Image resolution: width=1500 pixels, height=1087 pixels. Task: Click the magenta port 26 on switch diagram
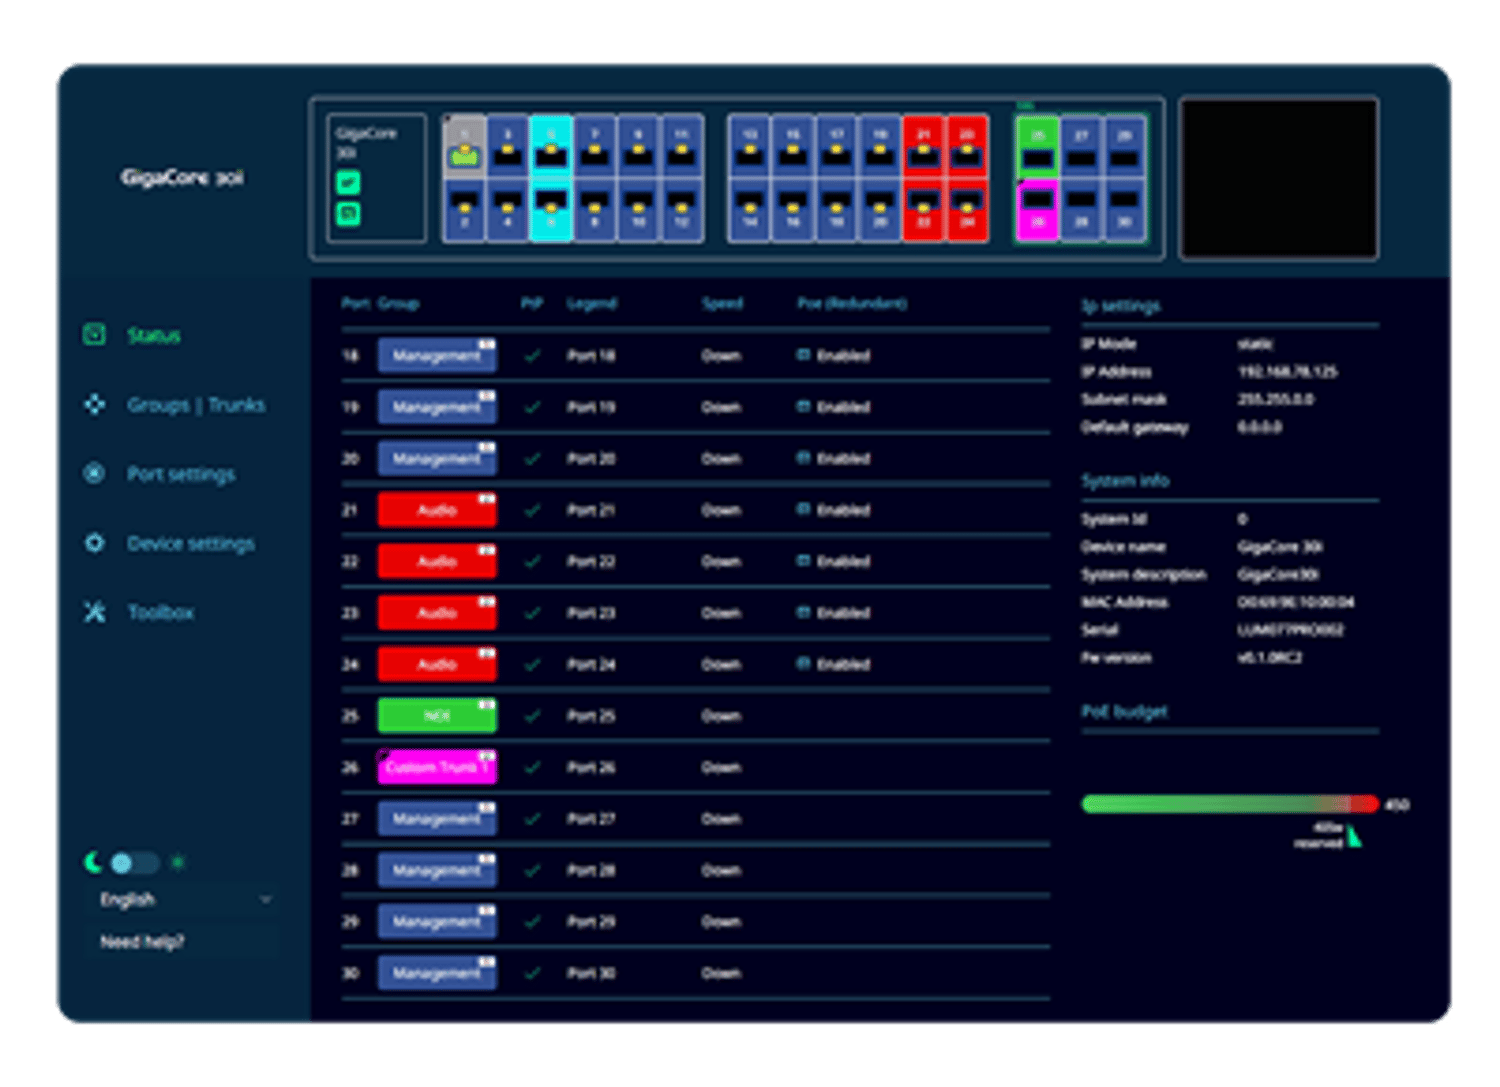(1038, 210)
